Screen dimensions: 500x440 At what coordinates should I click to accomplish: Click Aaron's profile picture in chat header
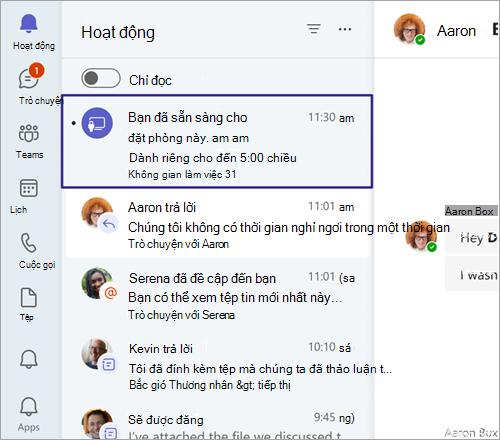coord(409,29)
